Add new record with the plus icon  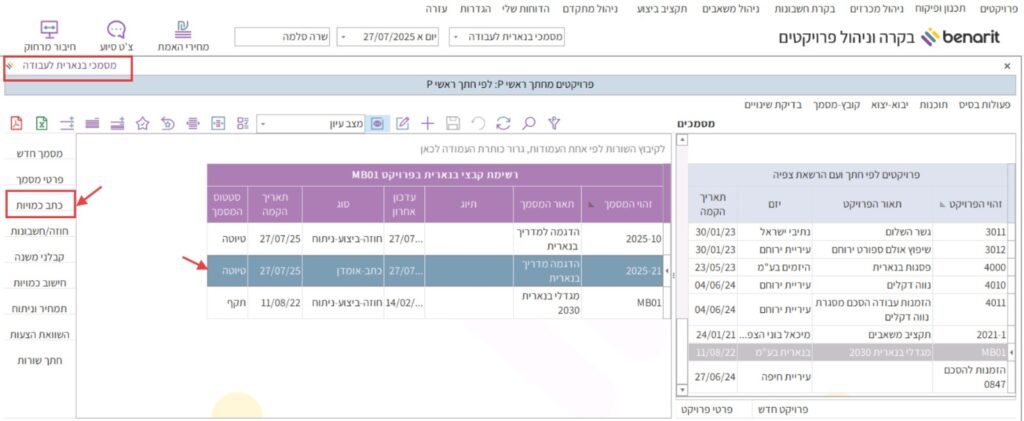[x=427, y=123]
